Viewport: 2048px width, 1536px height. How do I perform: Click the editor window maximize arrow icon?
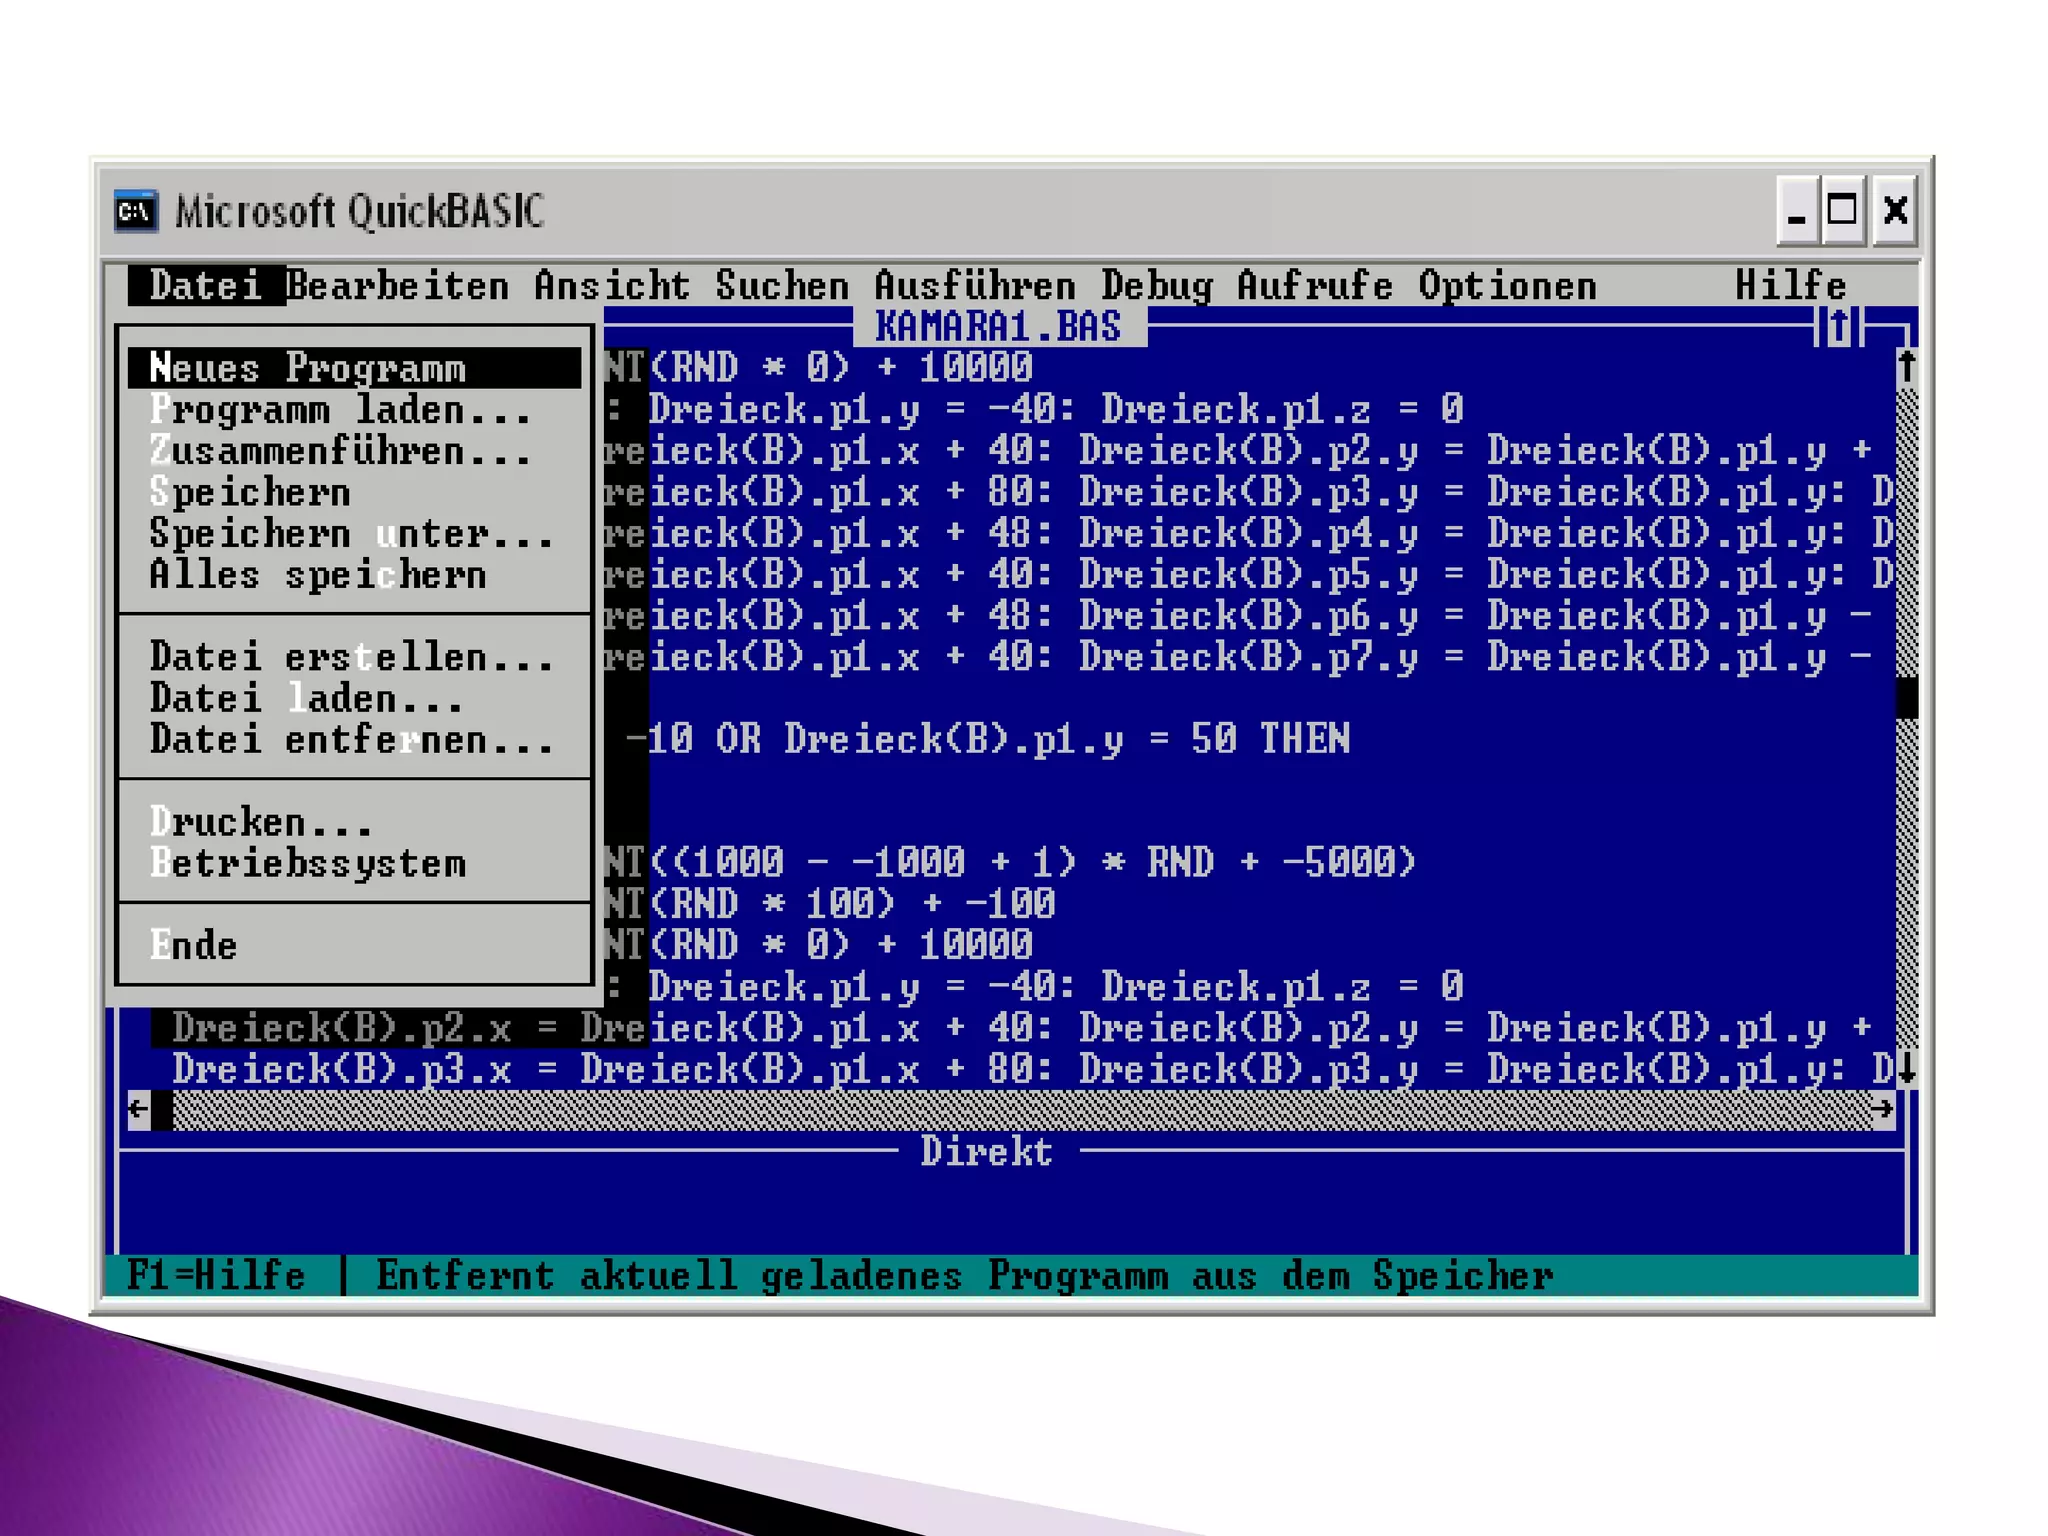pyautogui.click(x=1838, y=327)
